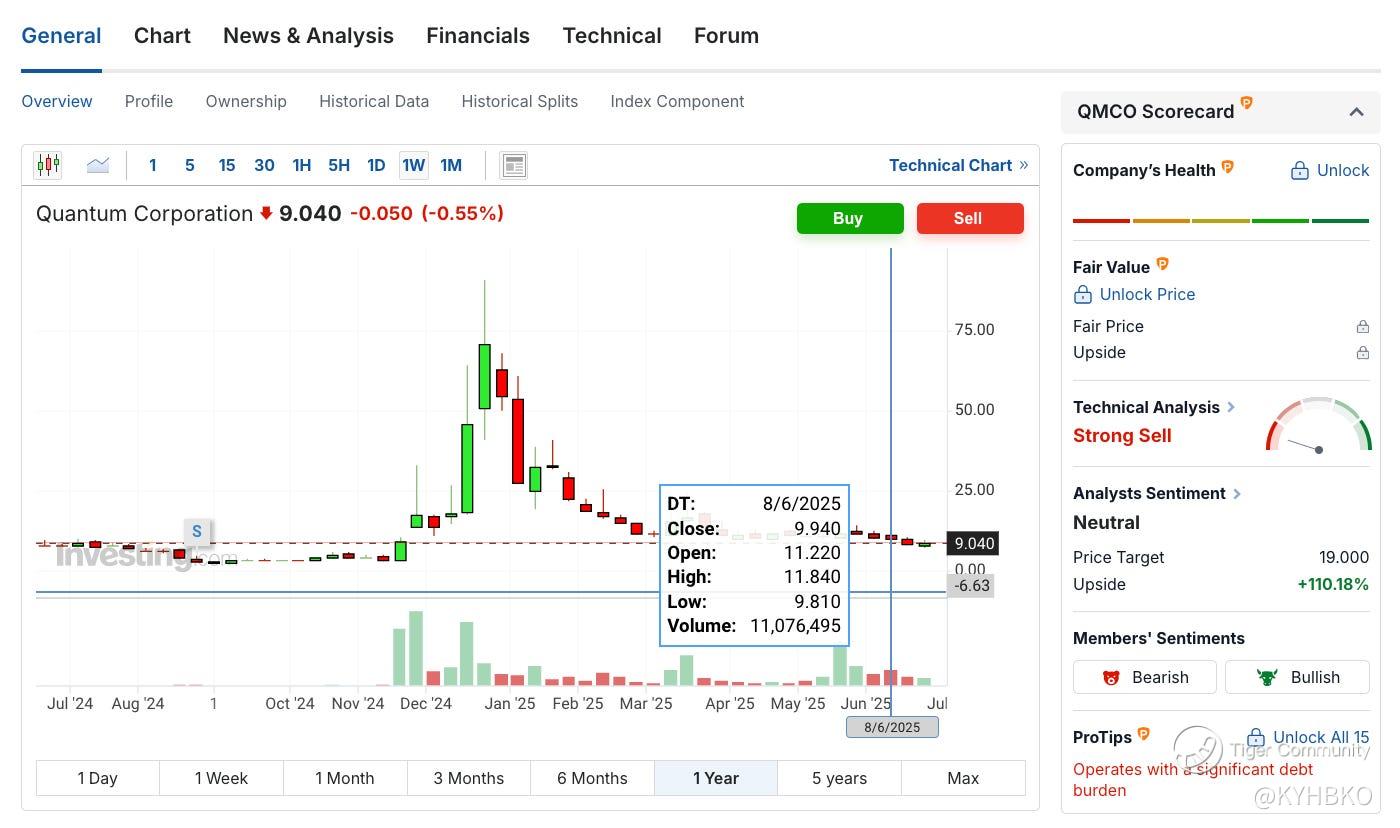
Task: Set chart interval to 1H
Action: click(301, 165)
